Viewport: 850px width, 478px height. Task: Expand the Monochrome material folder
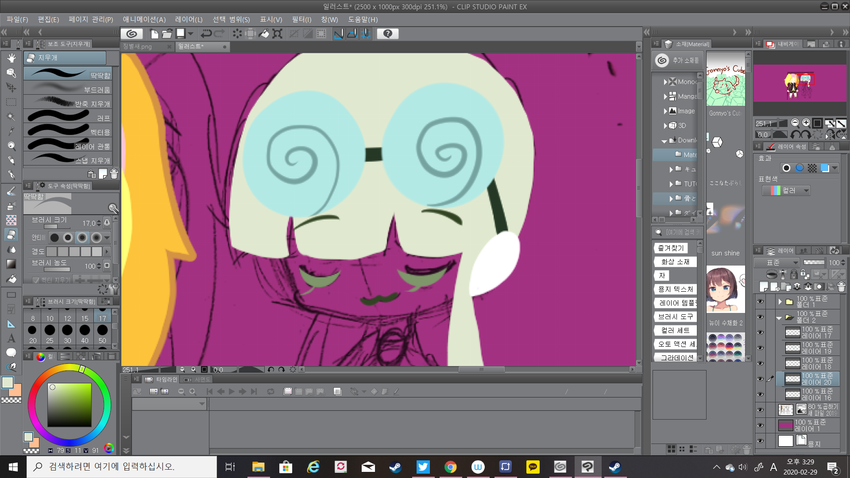tap(666, 82)
